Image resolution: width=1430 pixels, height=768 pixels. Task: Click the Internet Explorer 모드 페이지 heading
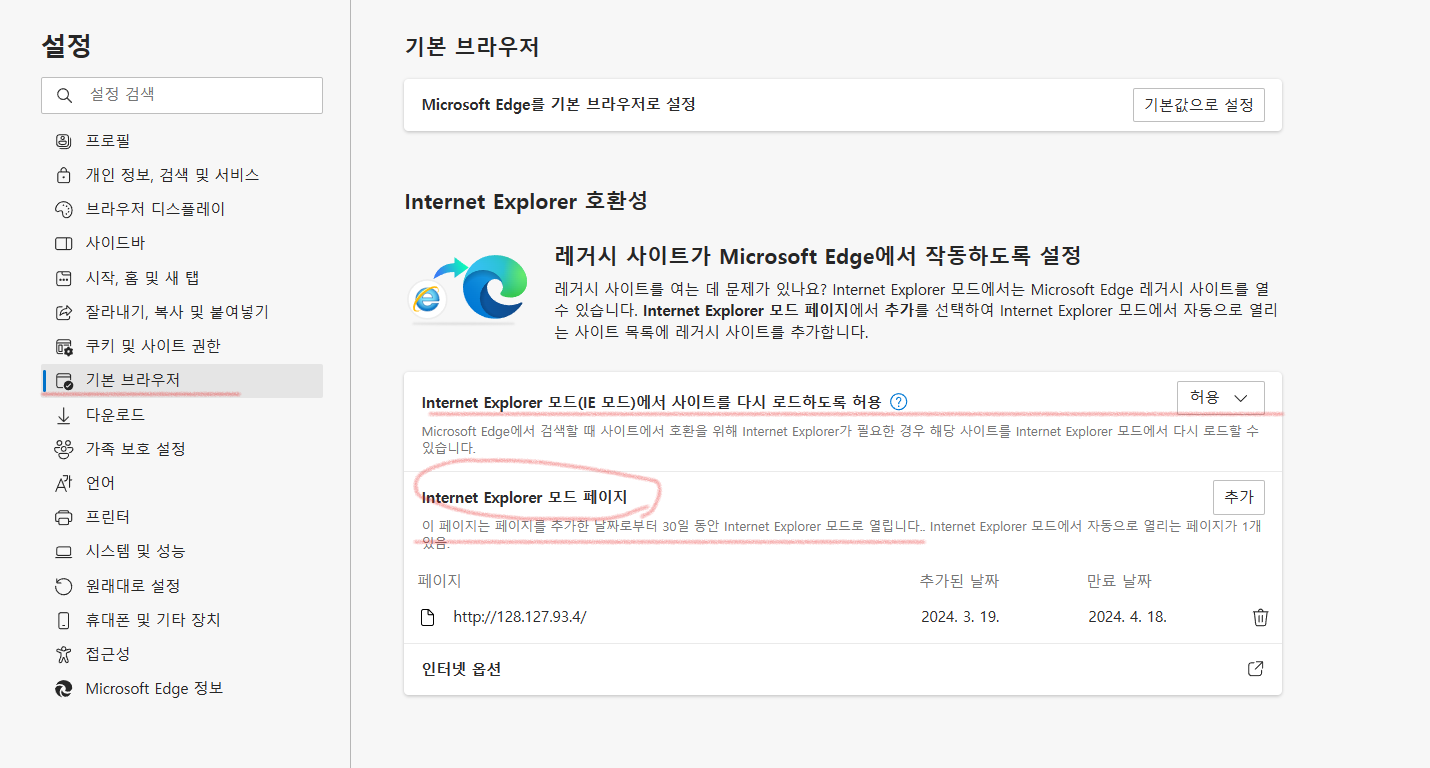click(525, 498)
